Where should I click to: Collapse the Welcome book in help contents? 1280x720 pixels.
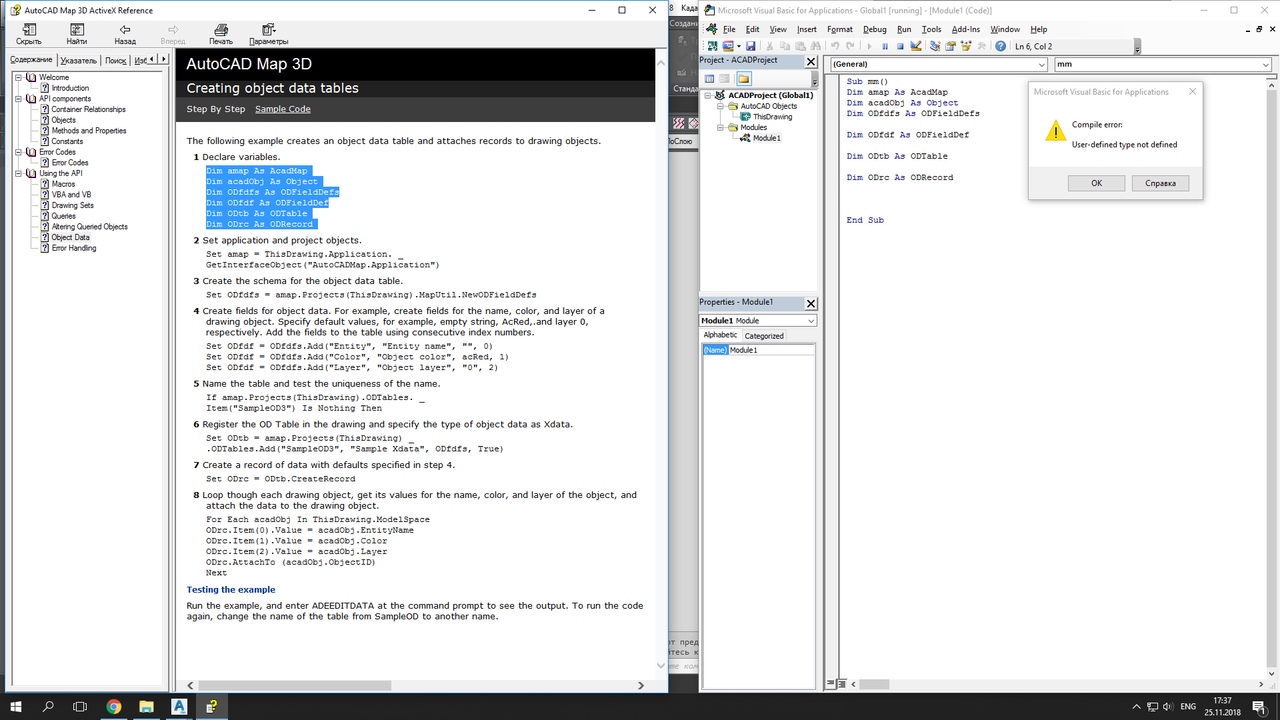tap(18, 77)
